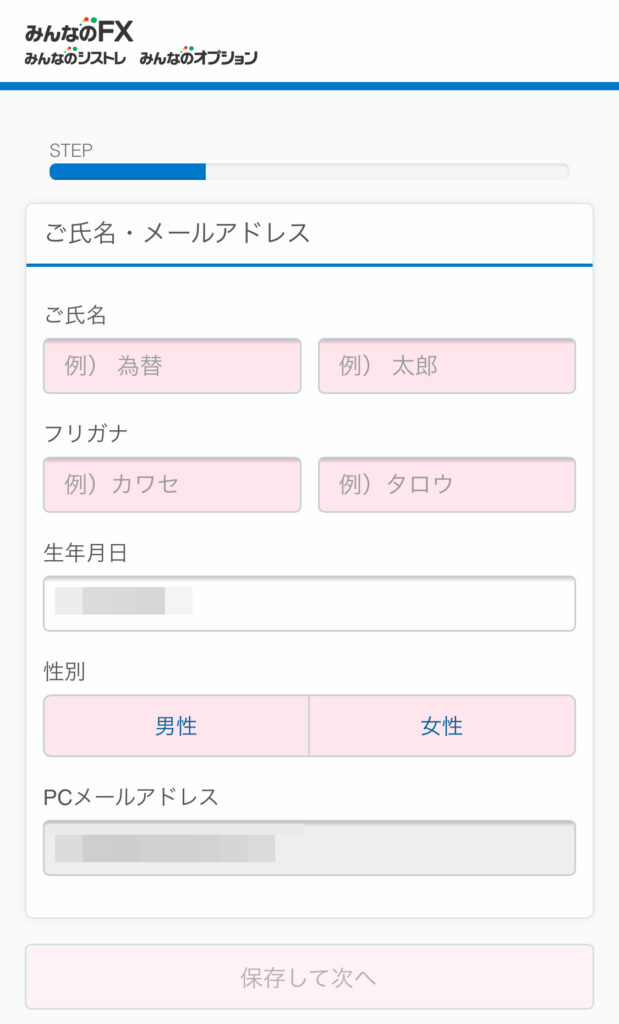Click the フリガナ label
The height and width of the screenshot is (1024, 619).
(x=86, y=434)
